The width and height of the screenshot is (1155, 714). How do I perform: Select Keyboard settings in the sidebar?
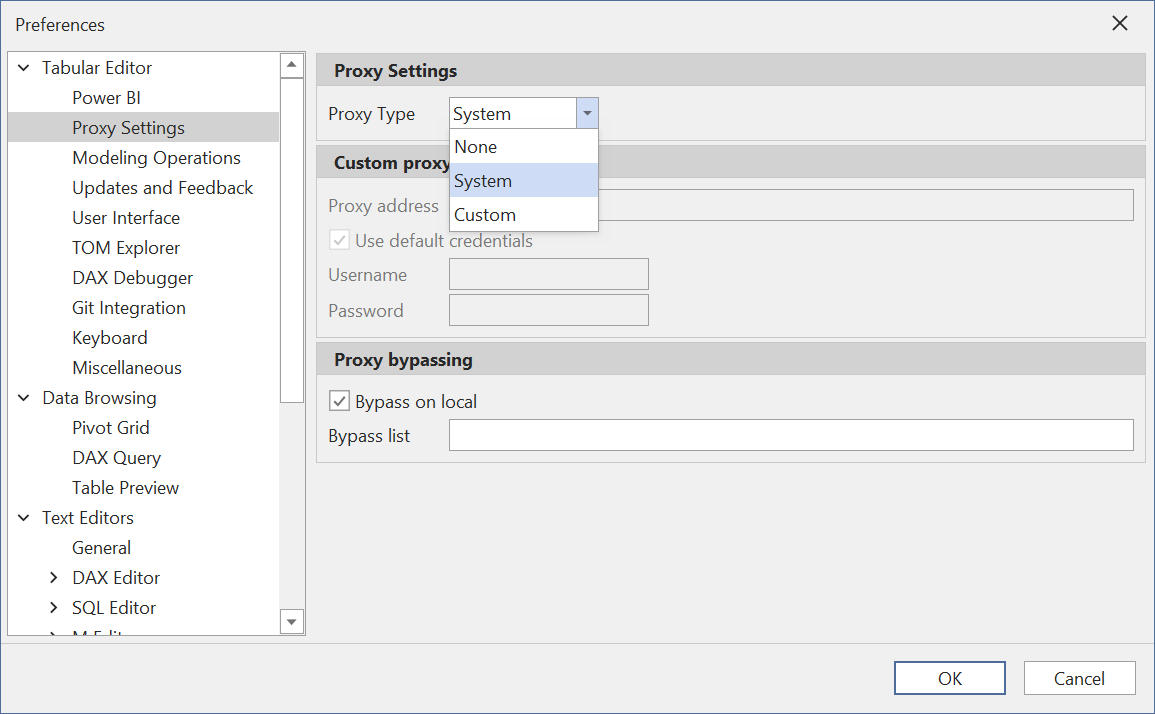(x=110, y=337)
